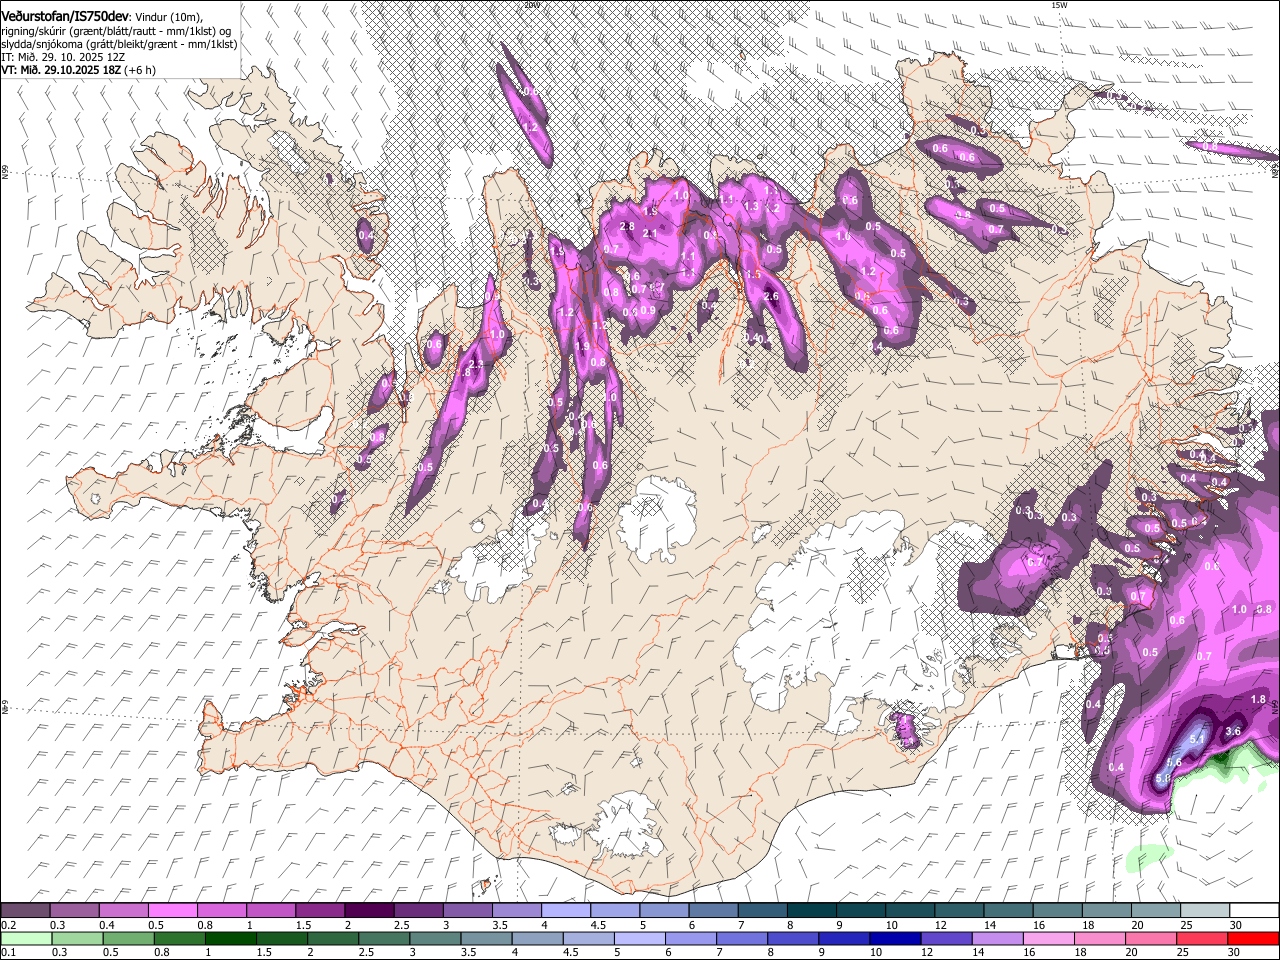Select top-scale swatch for 3.5–4 mm
This screenshot has height=960, width=1280.
click(x=516, y=911)
